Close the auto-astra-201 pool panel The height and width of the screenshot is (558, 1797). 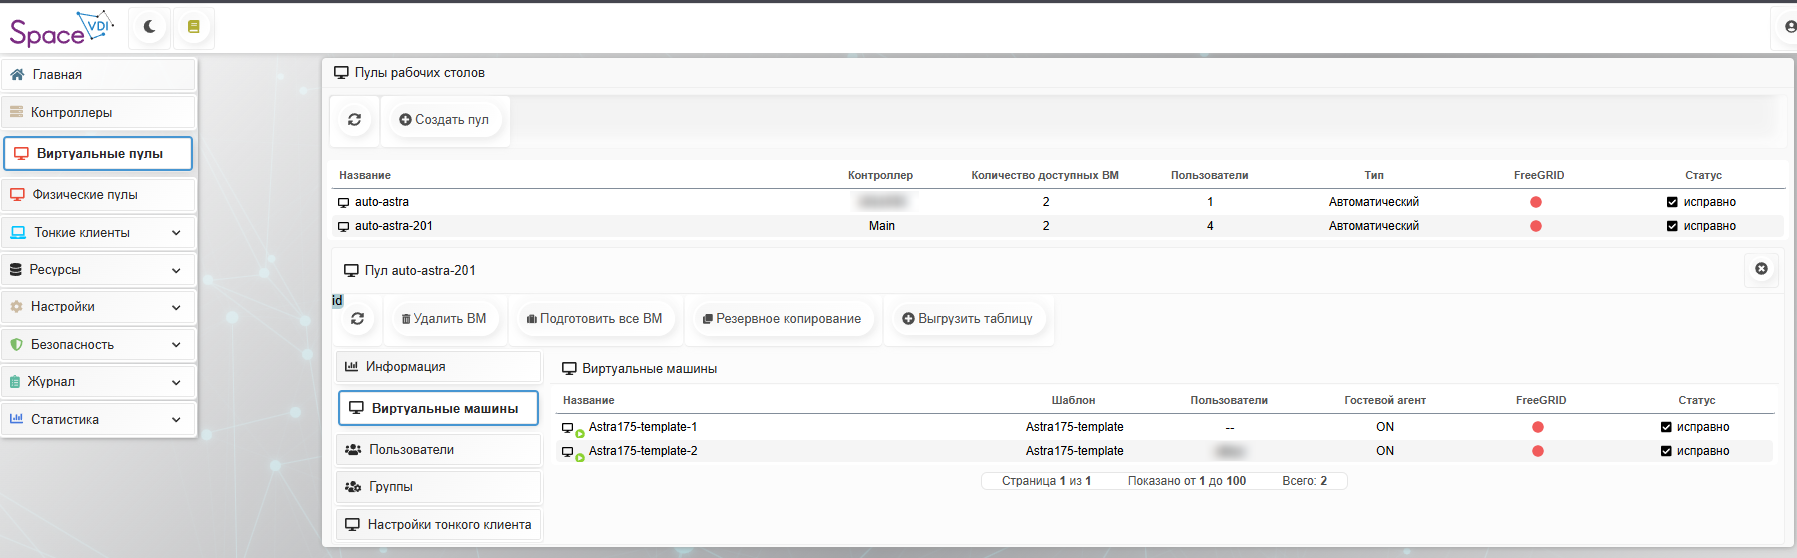point(1761,269)
